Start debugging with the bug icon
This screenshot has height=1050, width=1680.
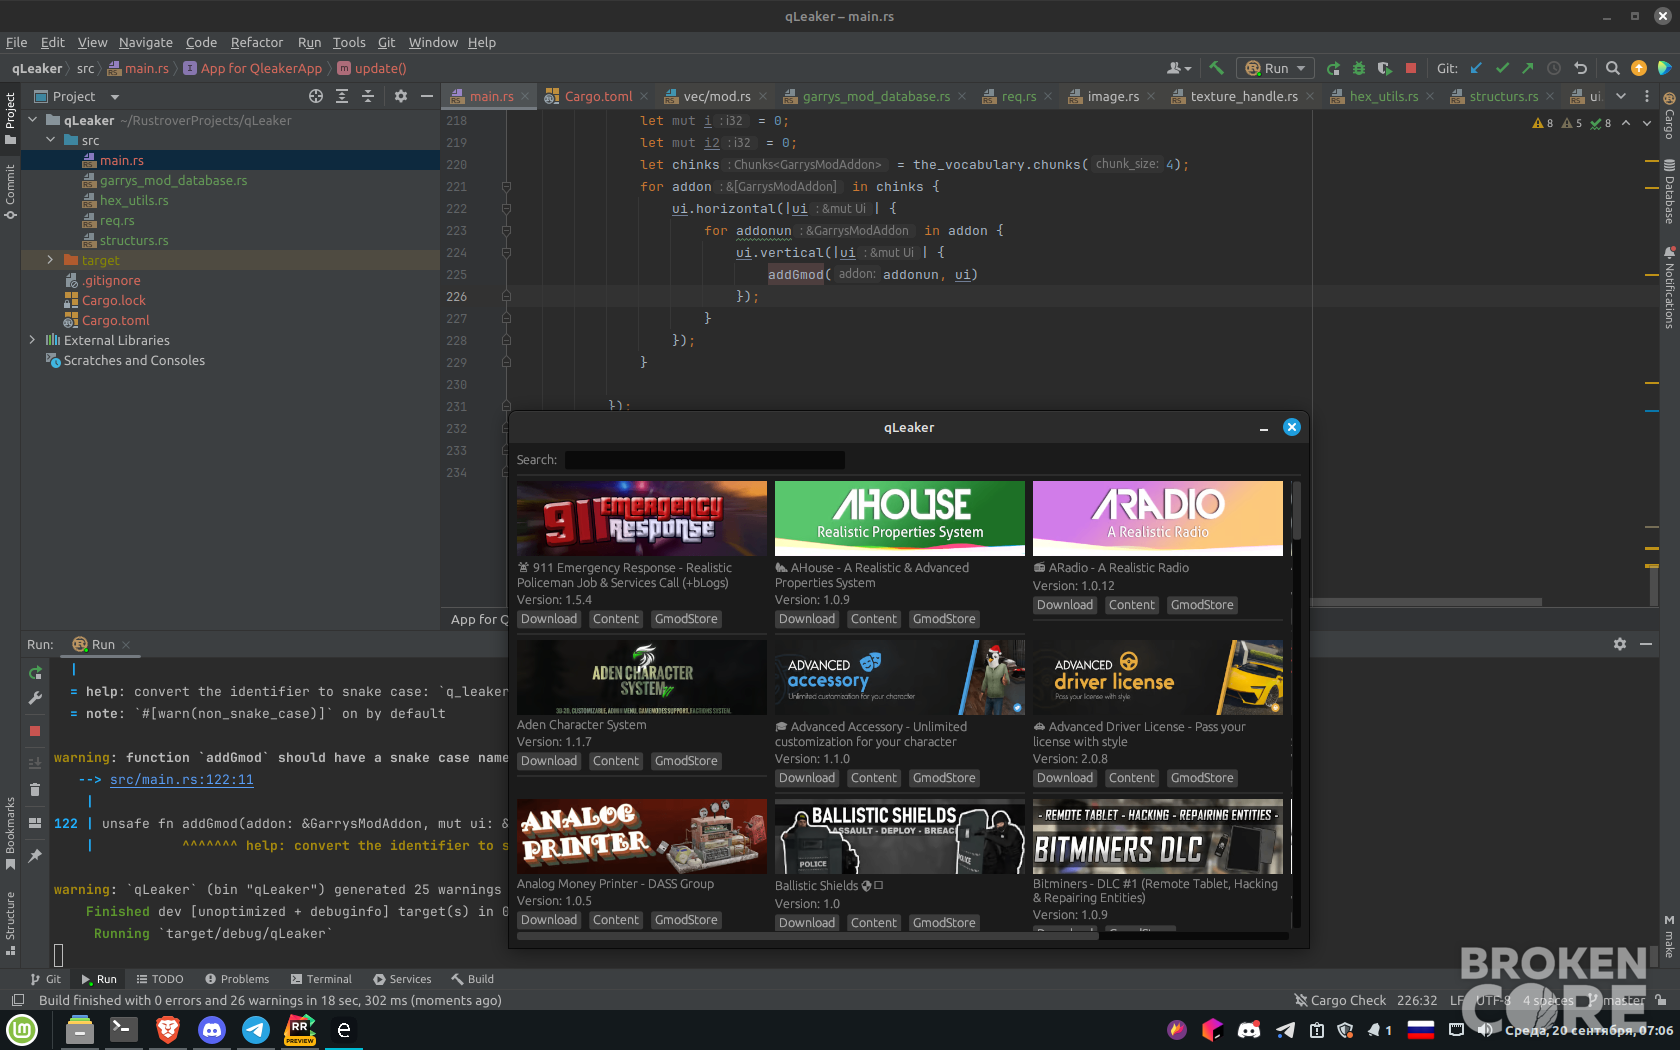1359,68
